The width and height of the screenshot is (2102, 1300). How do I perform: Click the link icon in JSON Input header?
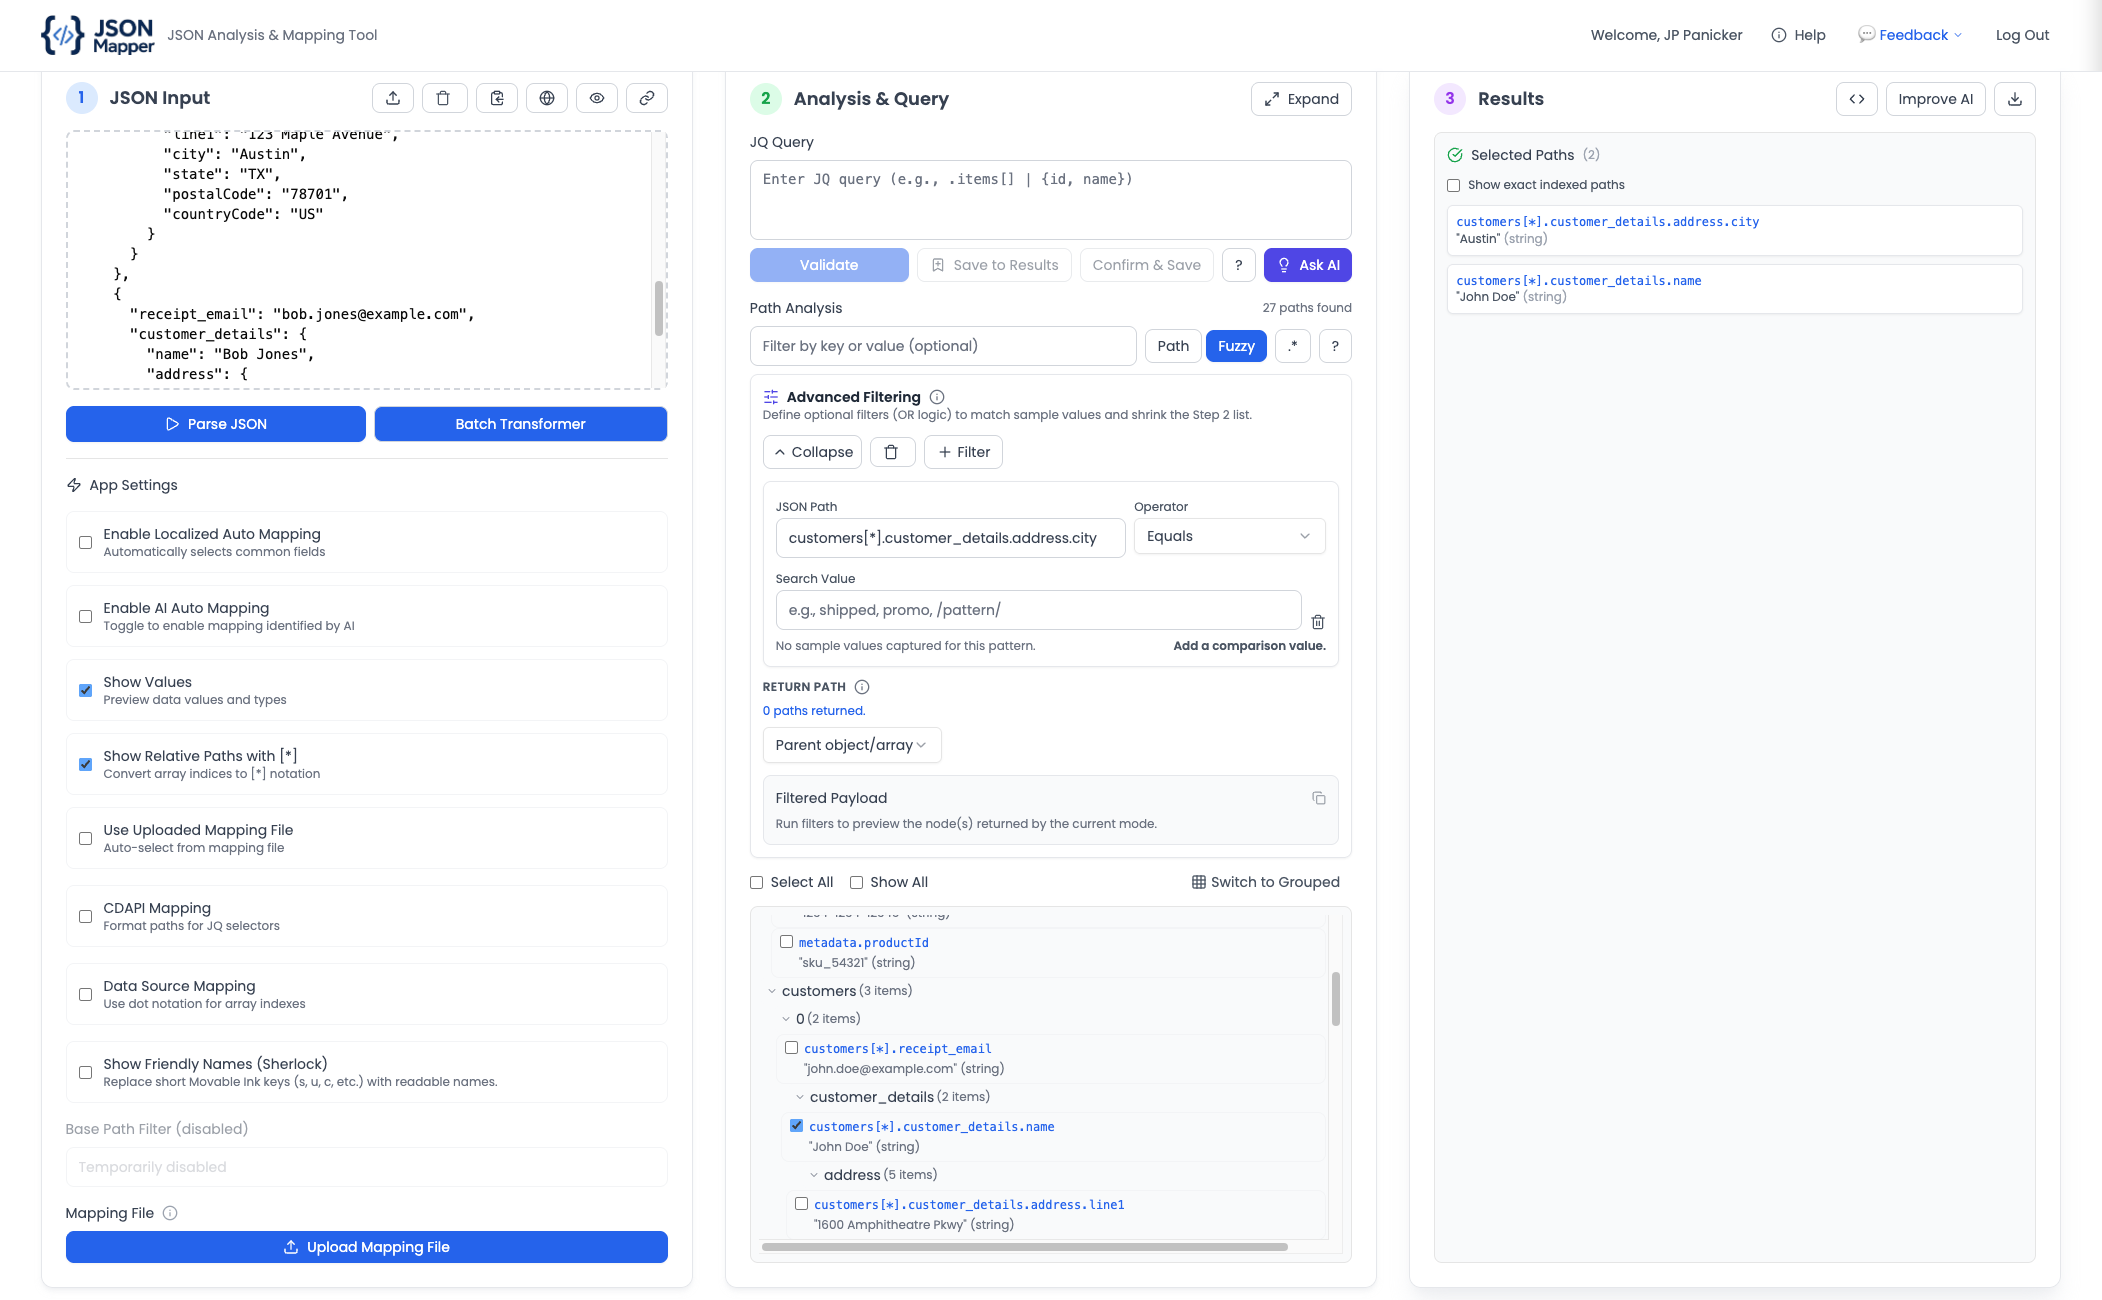coord(647,98)
